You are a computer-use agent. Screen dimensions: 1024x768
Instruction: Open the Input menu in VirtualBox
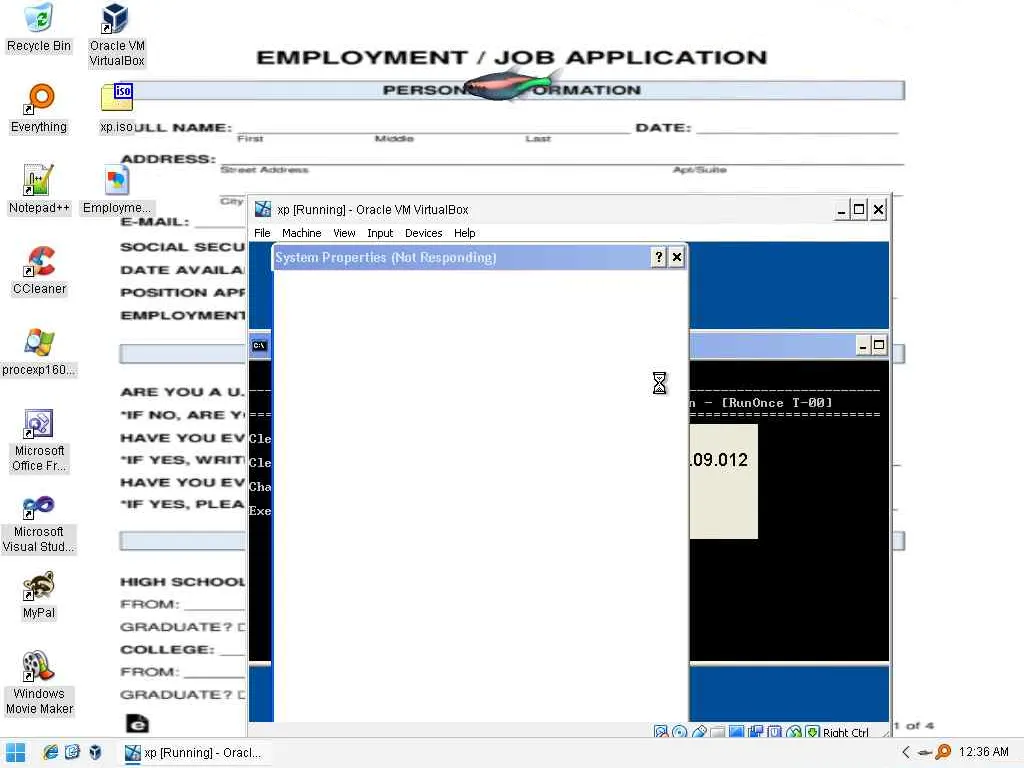380,233
